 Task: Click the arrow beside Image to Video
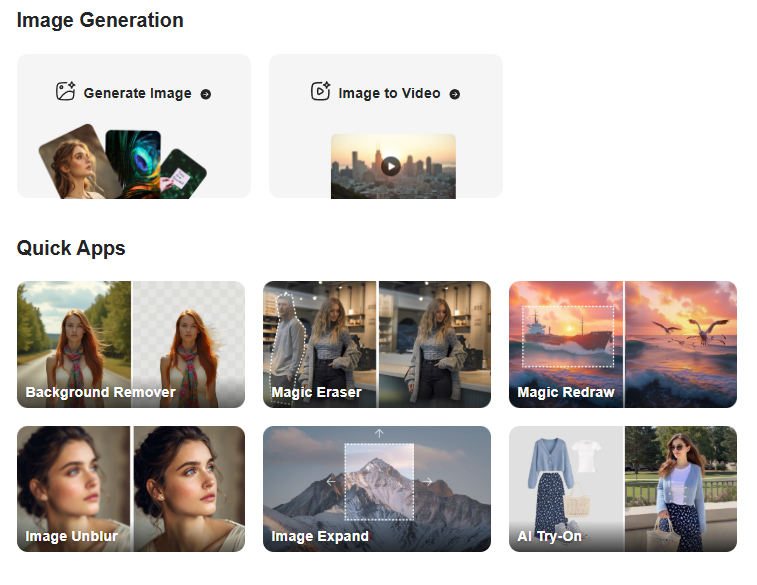455,94
